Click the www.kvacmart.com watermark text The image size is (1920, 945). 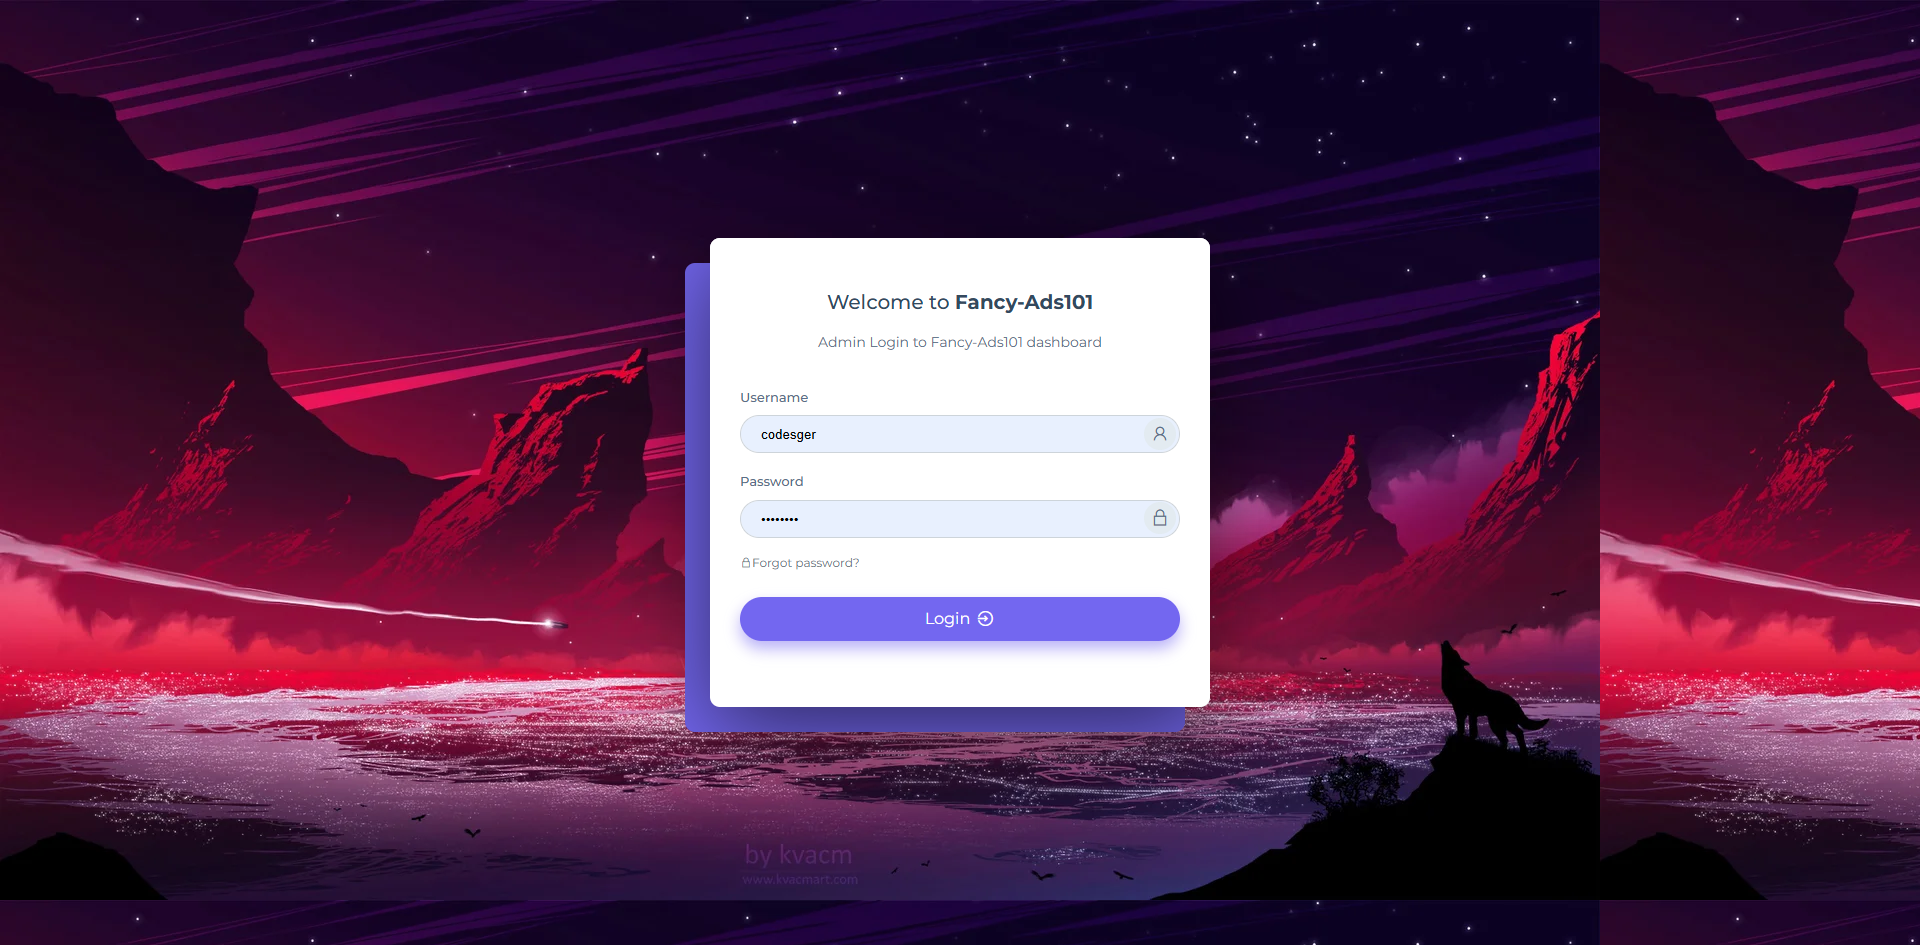point(800,880)
